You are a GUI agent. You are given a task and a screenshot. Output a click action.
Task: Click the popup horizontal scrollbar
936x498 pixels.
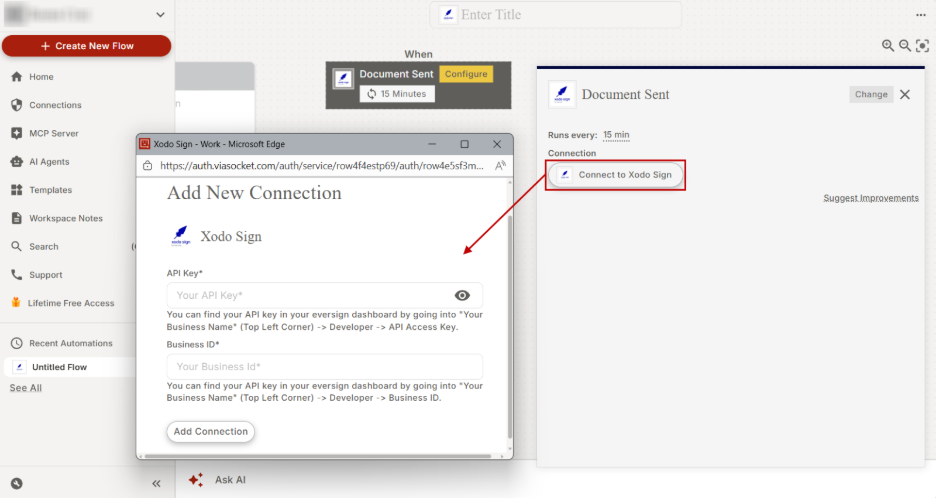click(x=318, y=457)
